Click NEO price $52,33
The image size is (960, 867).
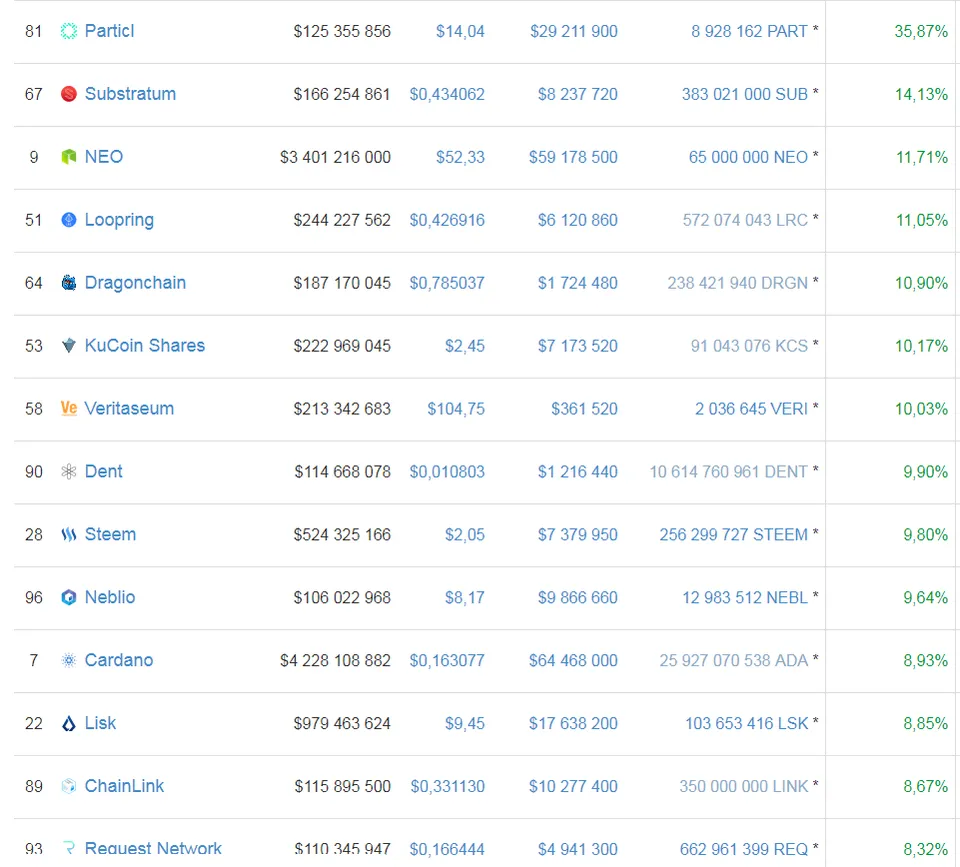click(x=460, y=157)
